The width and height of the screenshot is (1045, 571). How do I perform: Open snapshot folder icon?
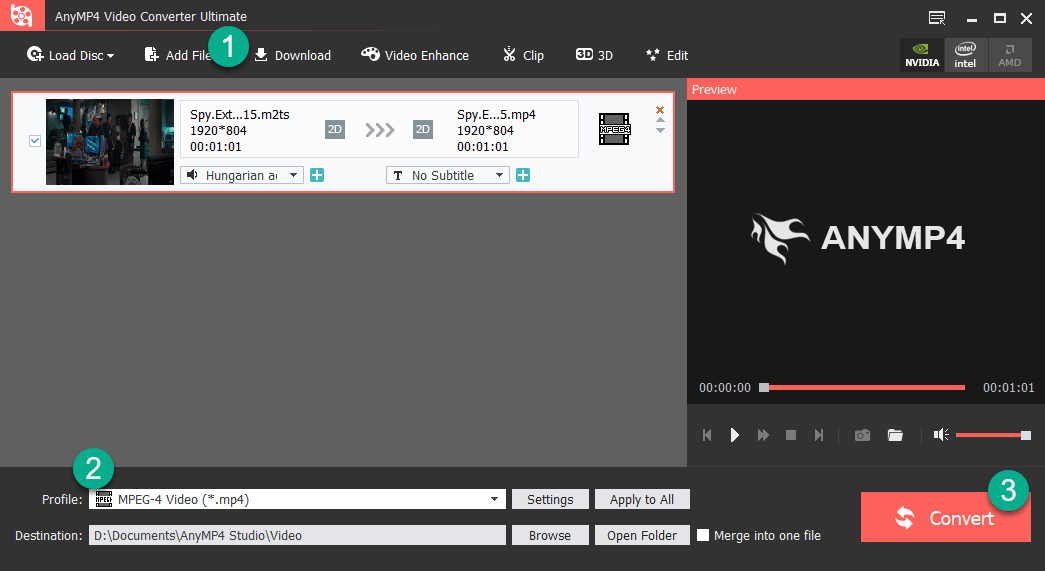coord(895,435)
